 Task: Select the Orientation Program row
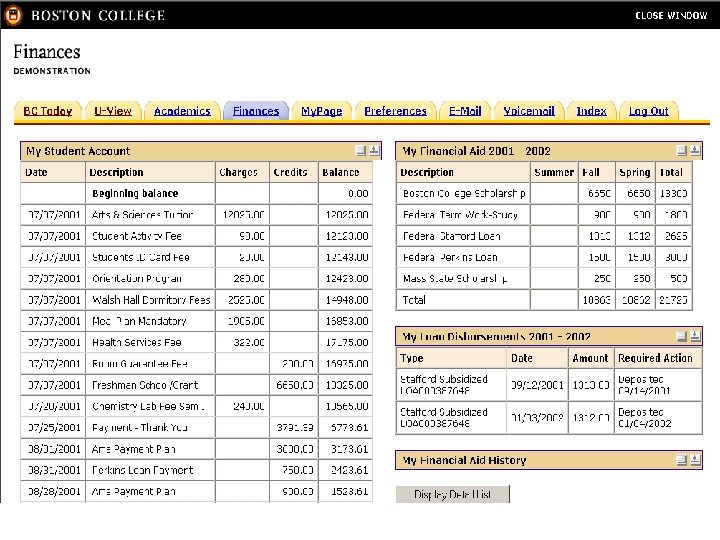pyautogui.click(x=196, y=278)
